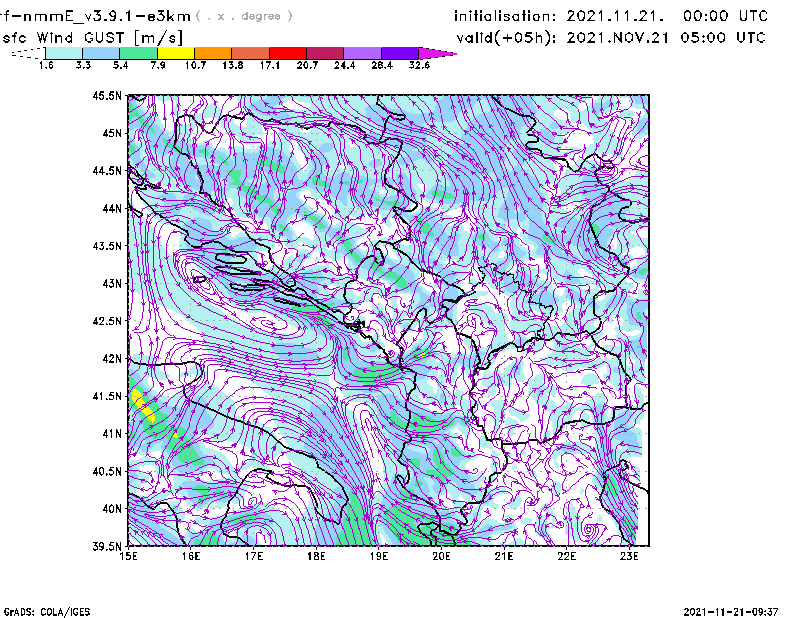Click the dashed white arrow at colorbar start
This screenshot has height=618, width=800.
tap(28, 53)
